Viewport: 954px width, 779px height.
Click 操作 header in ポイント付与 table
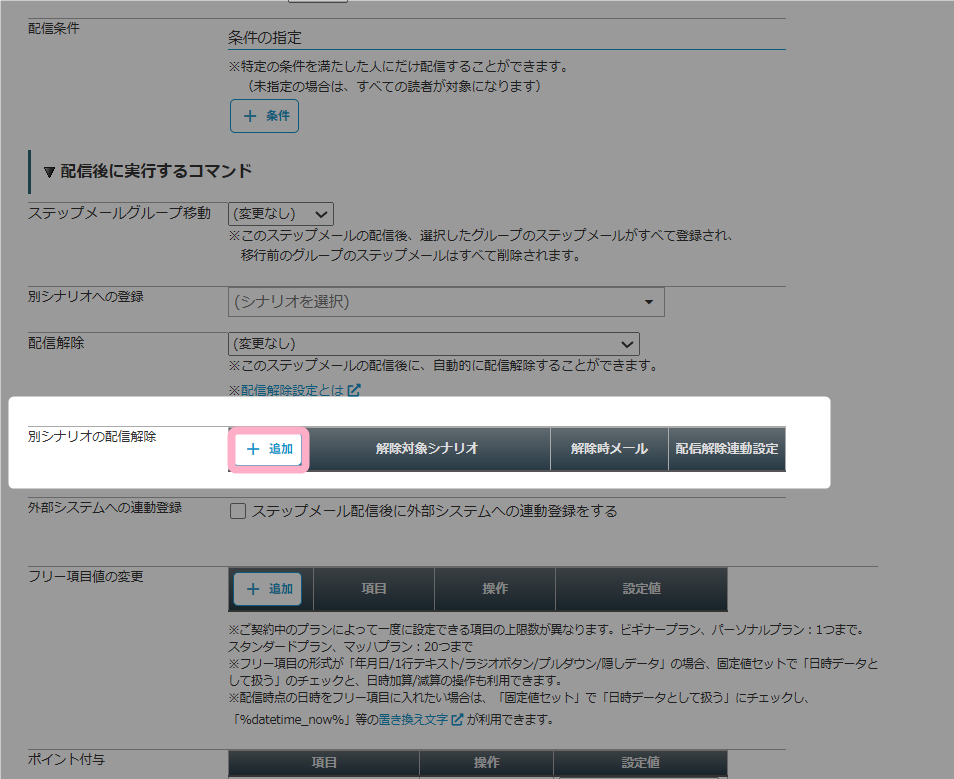487,763
